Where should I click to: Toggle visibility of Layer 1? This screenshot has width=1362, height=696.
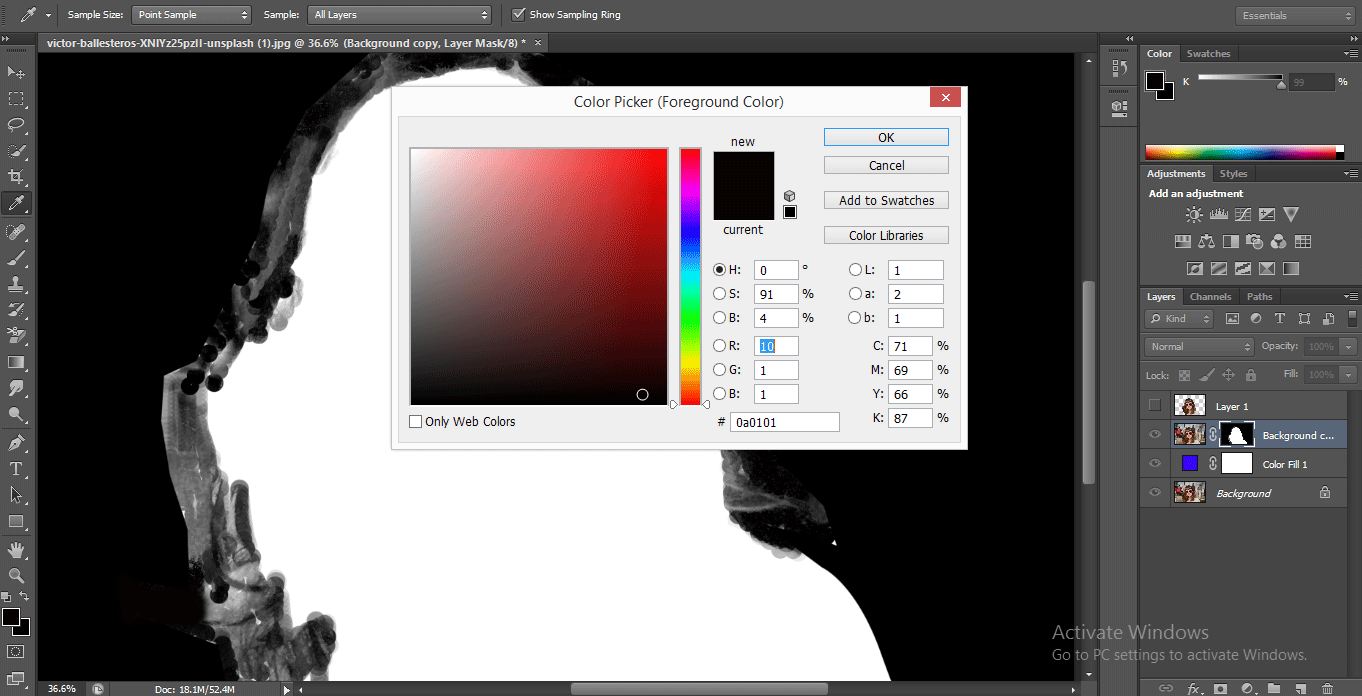pyautogui.click(x=1155, y=406)
